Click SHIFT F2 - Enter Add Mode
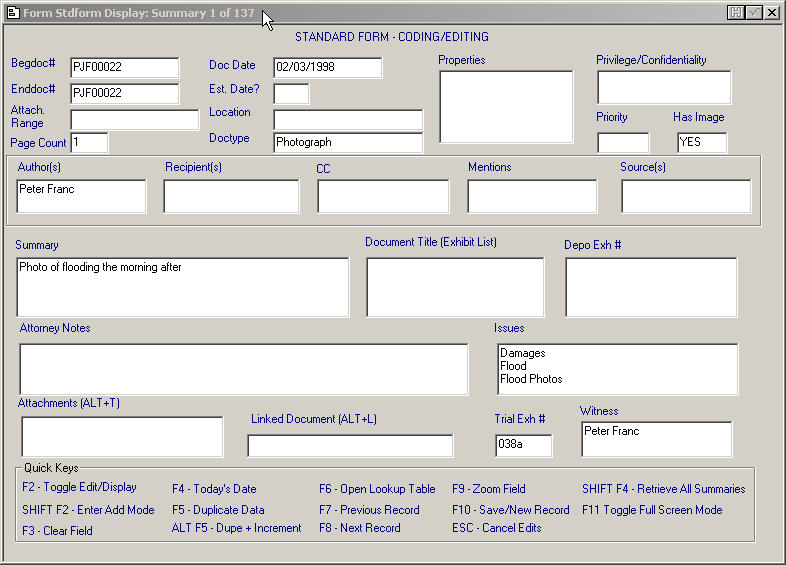 coord(88,510)
